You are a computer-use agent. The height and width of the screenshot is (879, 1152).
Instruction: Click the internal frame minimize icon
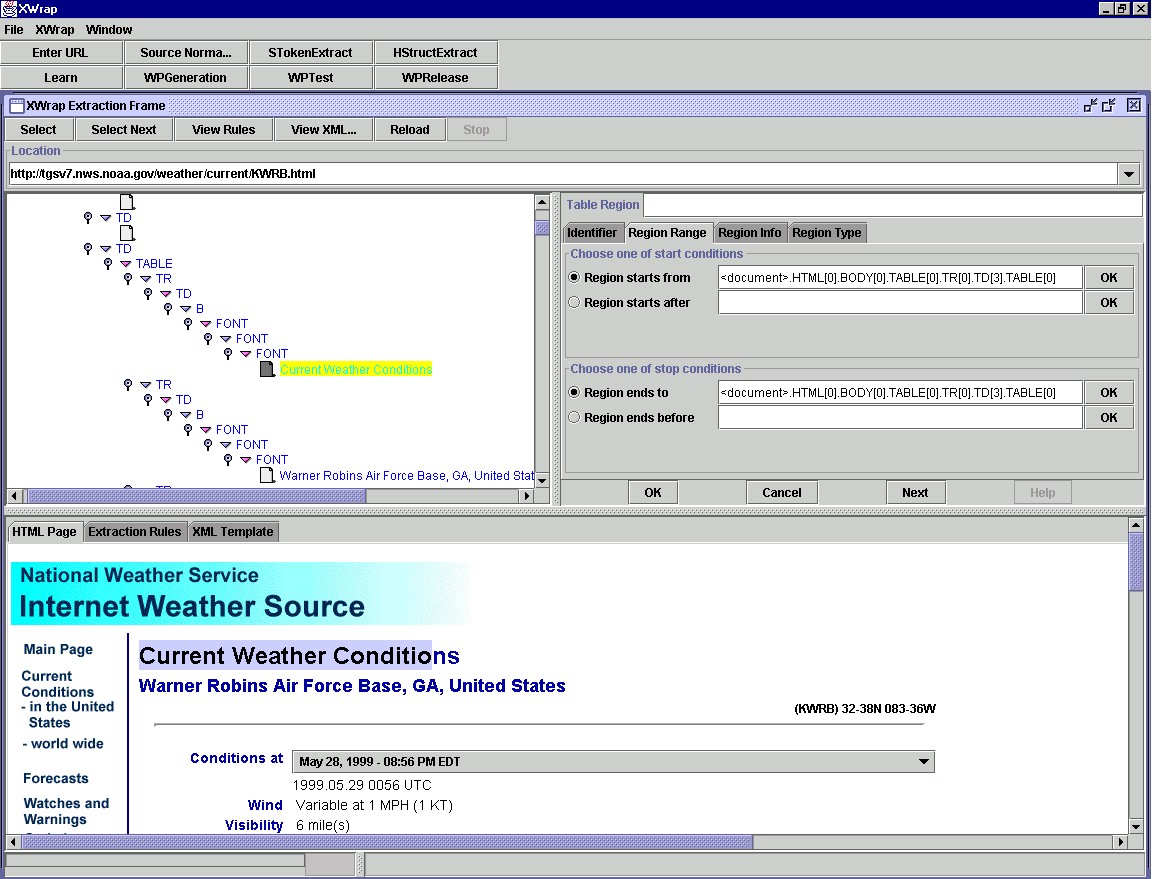[1090, 105]
